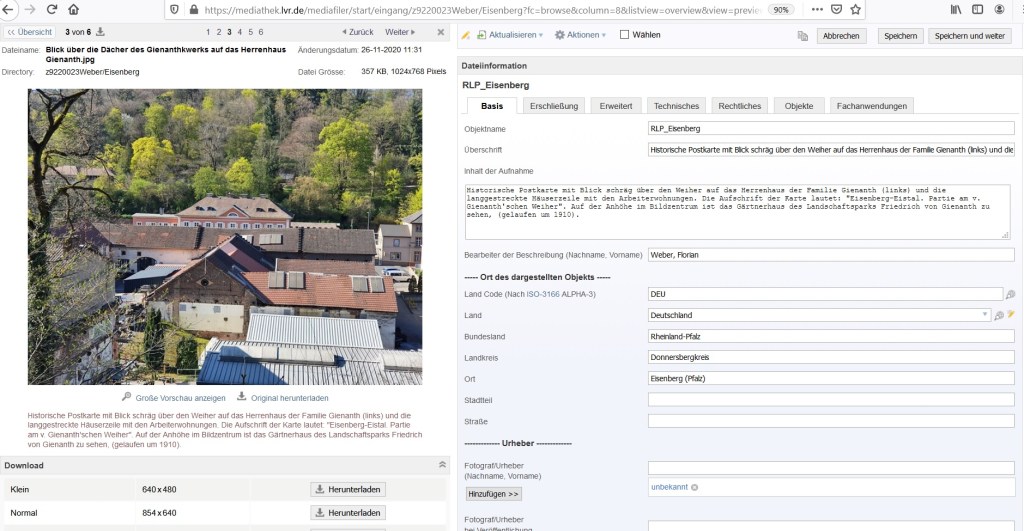The width and height of the screenshot is (1024, 531).
Task: Toggle the Wählen checkbox
Action: (625, 35)
